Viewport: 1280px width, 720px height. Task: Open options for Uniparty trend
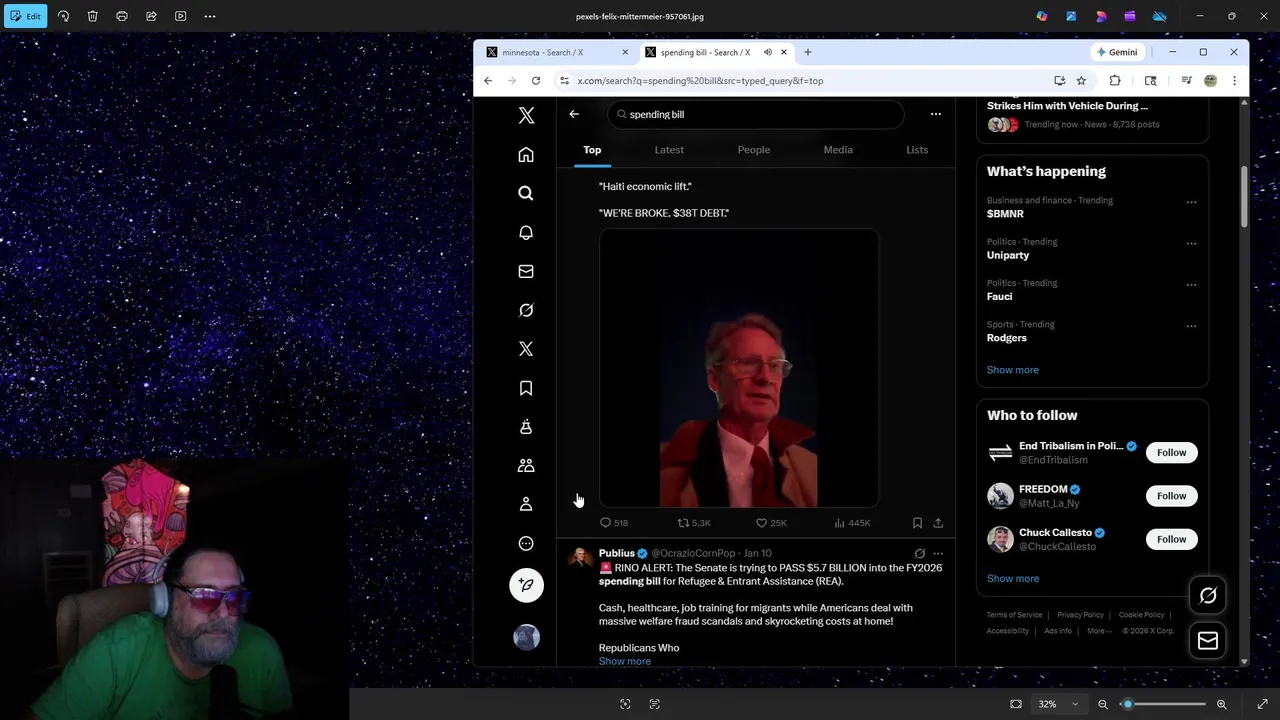click(1191, 243)
